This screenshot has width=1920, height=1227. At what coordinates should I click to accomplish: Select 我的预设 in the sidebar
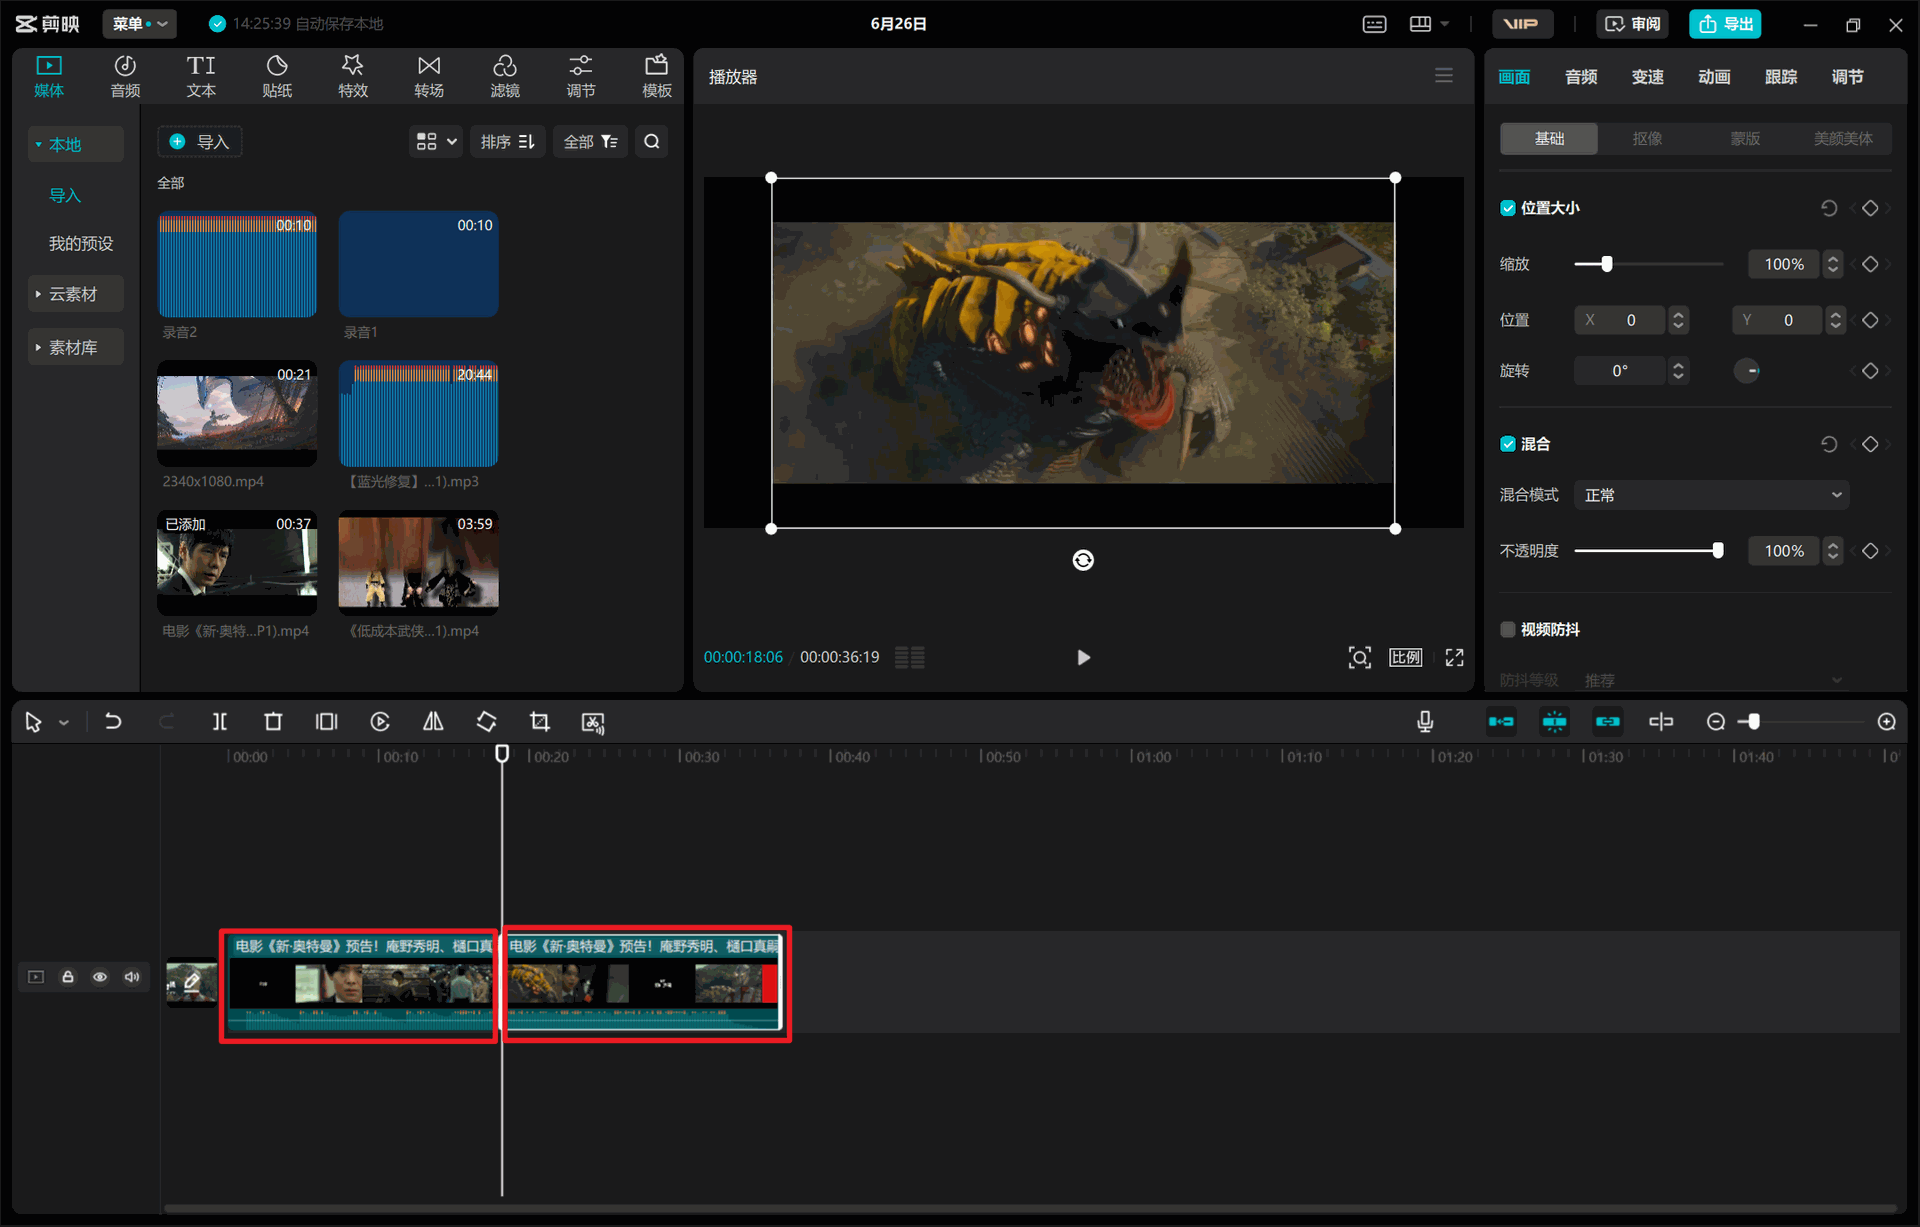coord(81,243)
